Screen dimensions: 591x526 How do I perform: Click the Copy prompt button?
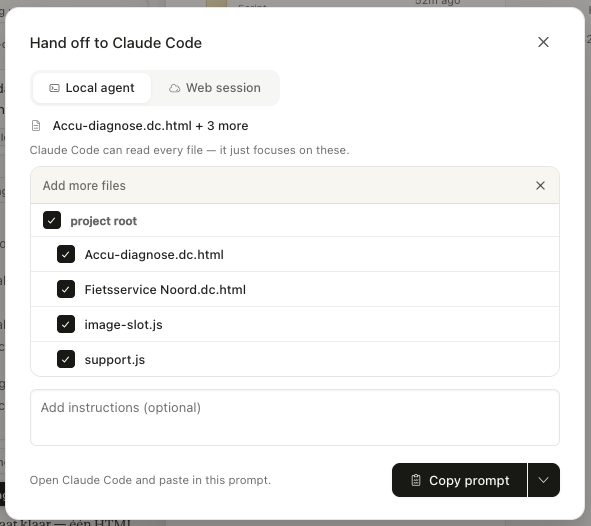click(459, 480)
